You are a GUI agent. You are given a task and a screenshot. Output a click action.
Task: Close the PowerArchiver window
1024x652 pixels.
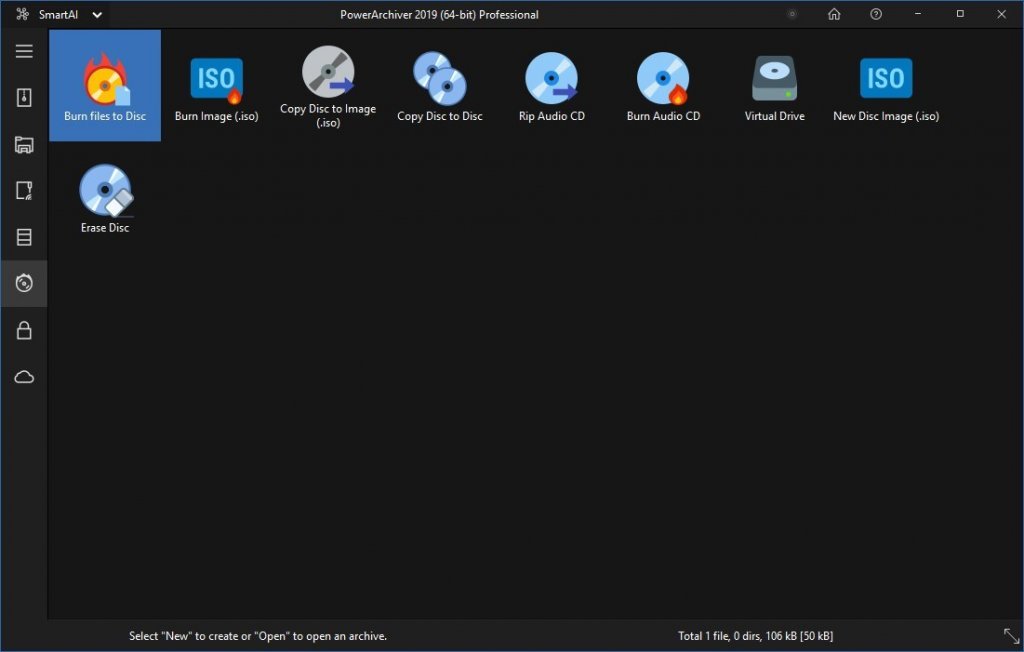pyautogui.click(x=1002, y=14)
